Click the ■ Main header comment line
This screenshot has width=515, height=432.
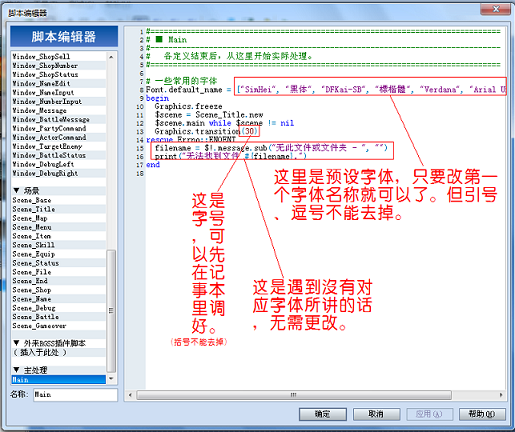pos(167,40)
